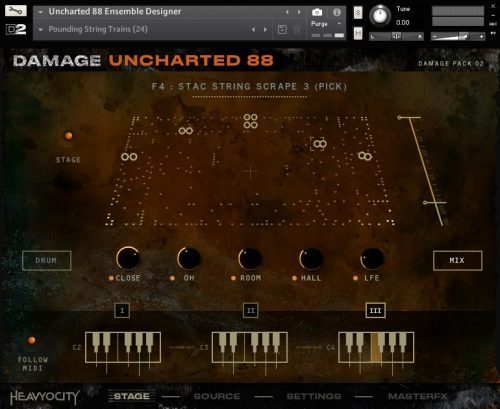Click the MIX button

(457, 260)
